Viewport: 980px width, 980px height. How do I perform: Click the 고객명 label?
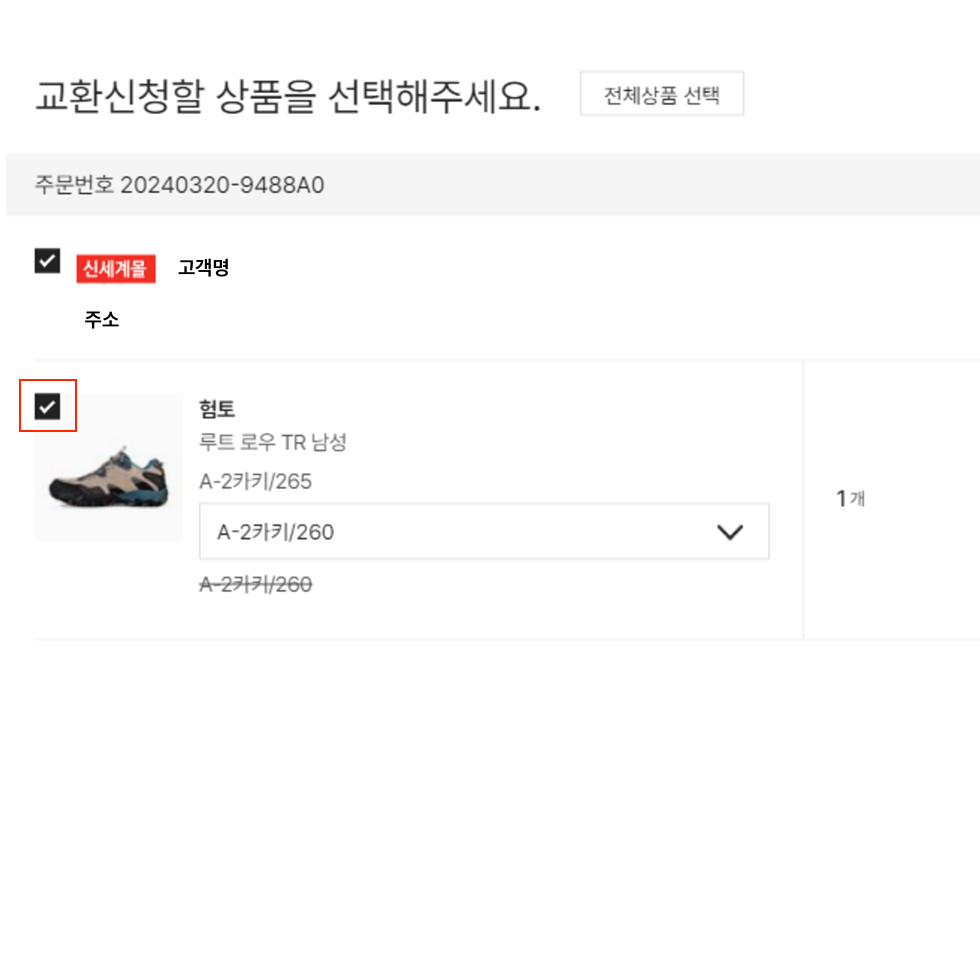204,268
